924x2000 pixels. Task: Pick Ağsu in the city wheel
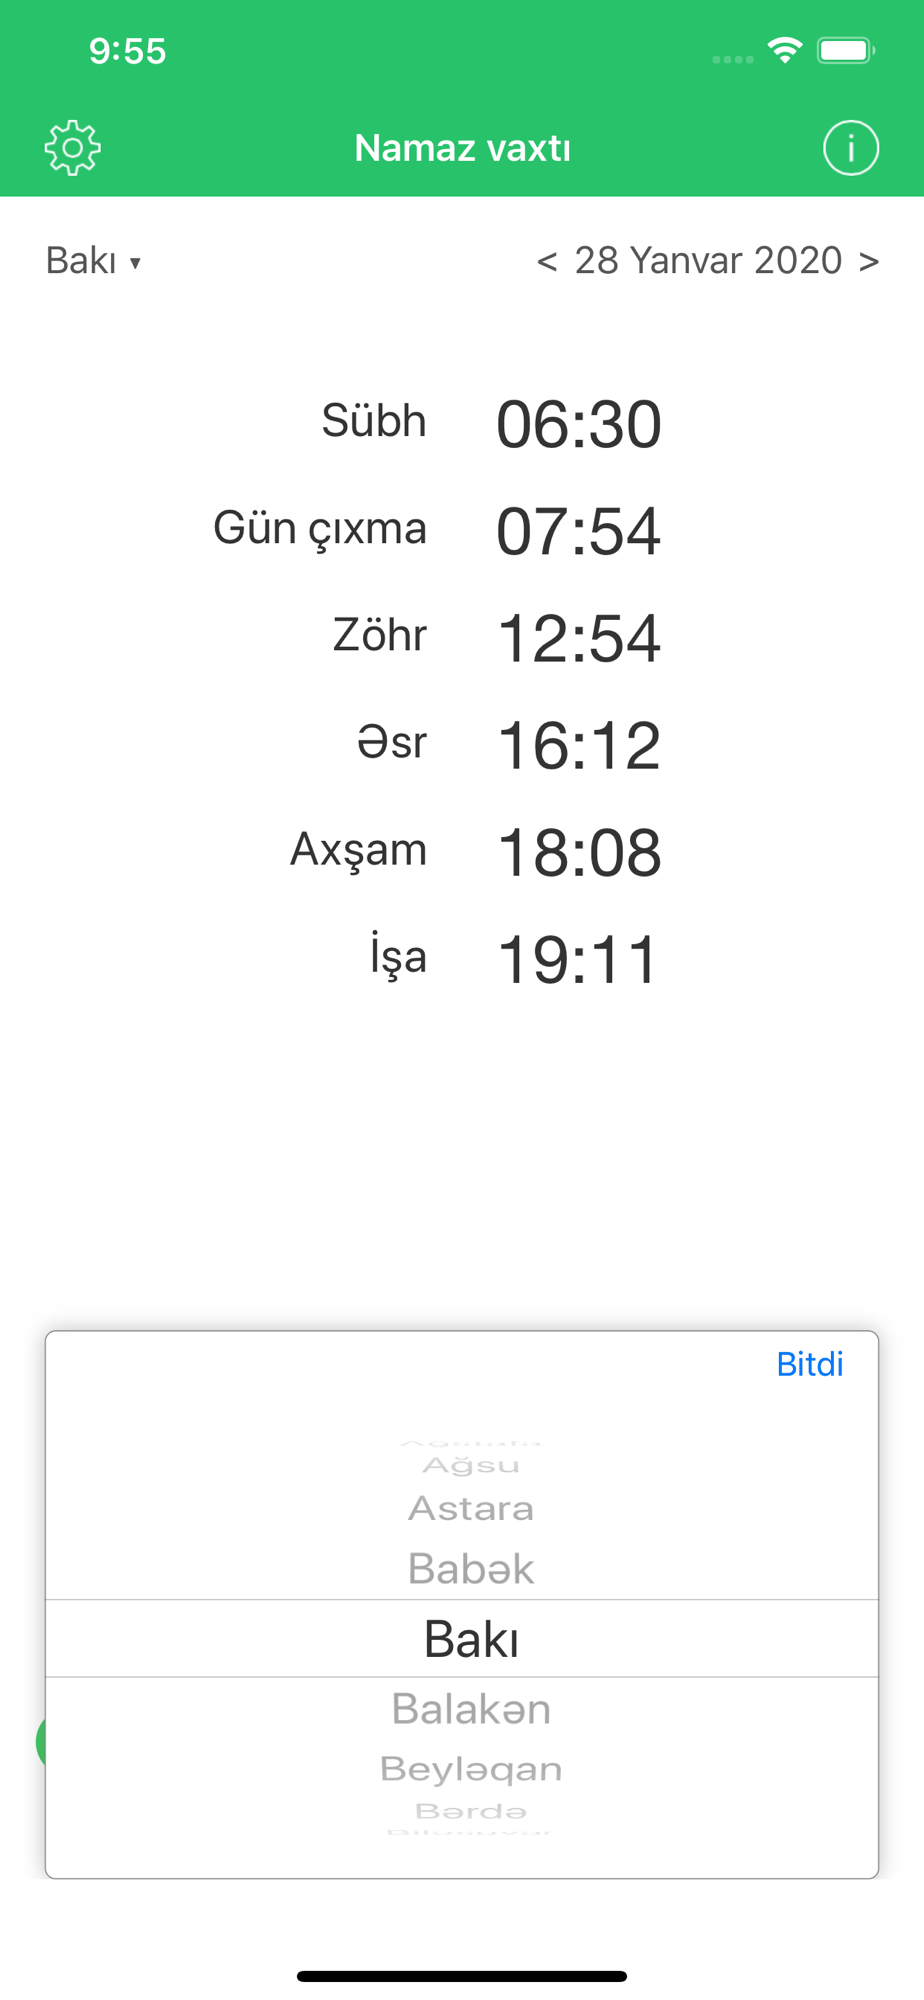471,1465
